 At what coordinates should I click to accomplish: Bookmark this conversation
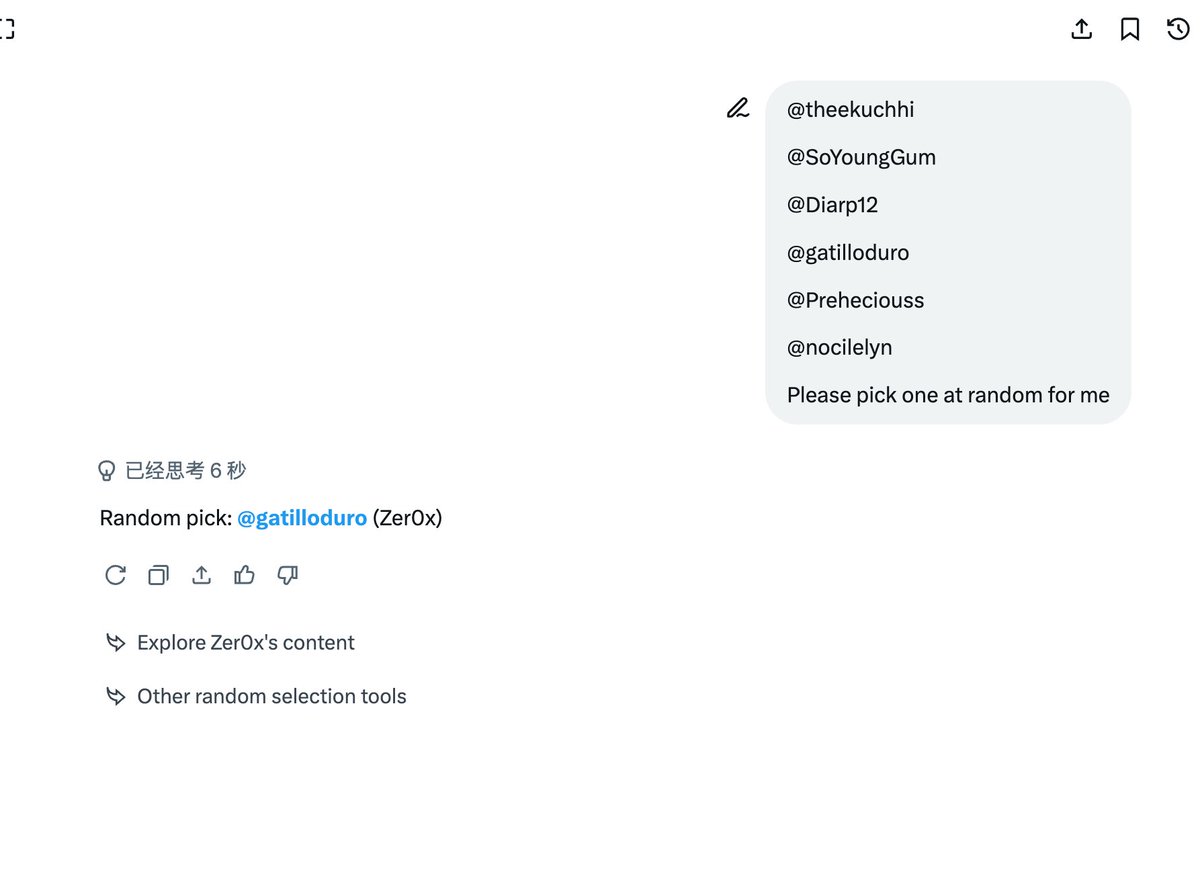1130,29
